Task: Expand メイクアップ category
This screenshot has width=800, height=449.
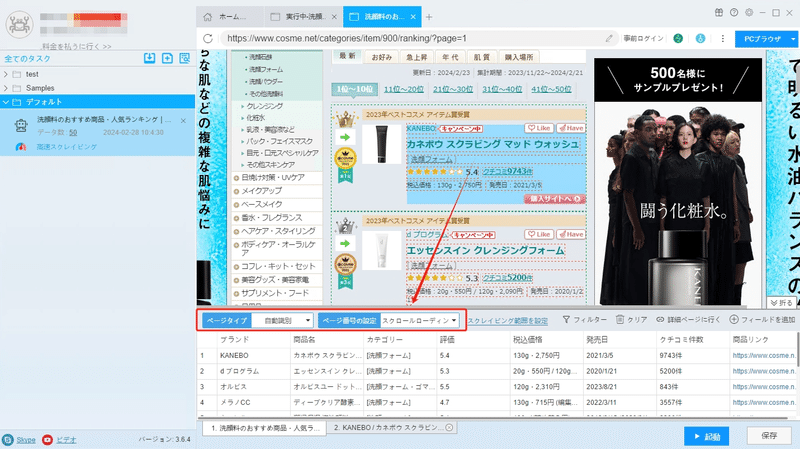Action: 236,191
